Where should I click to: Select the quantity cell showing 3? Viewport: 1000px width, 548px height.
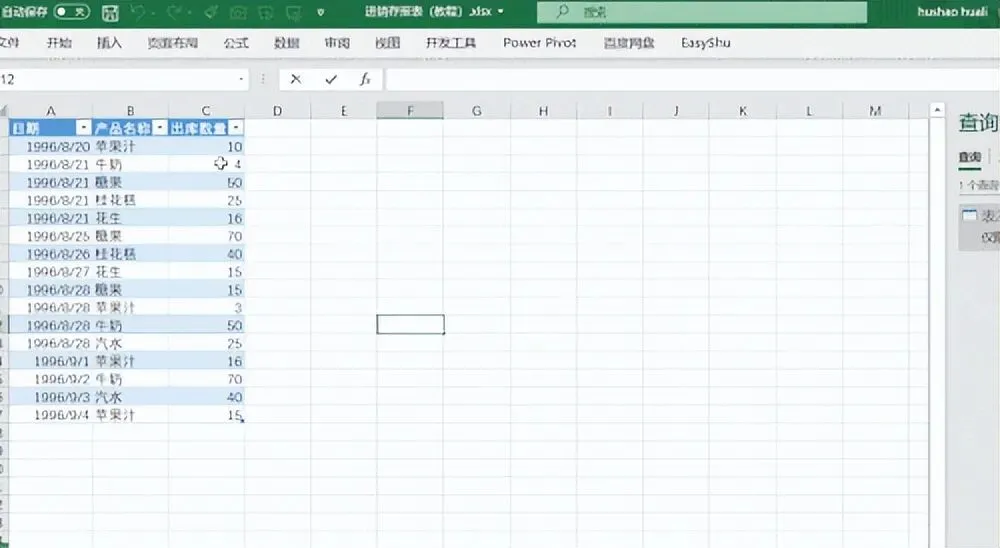tap(207, 307)
